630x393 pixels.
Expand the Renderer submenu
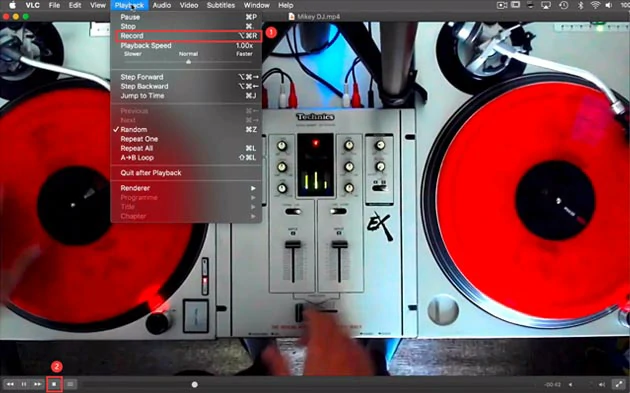186,188
